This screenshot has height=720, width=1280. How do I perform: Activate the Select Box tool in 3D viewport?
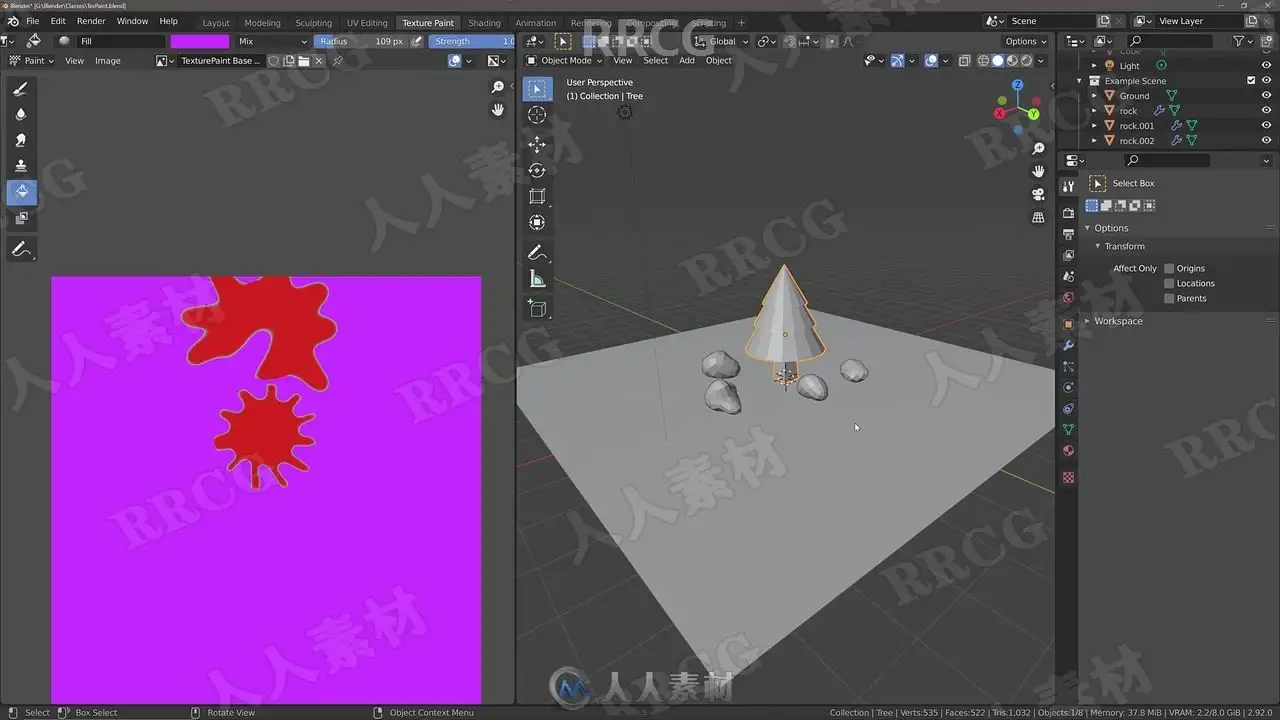537,89
